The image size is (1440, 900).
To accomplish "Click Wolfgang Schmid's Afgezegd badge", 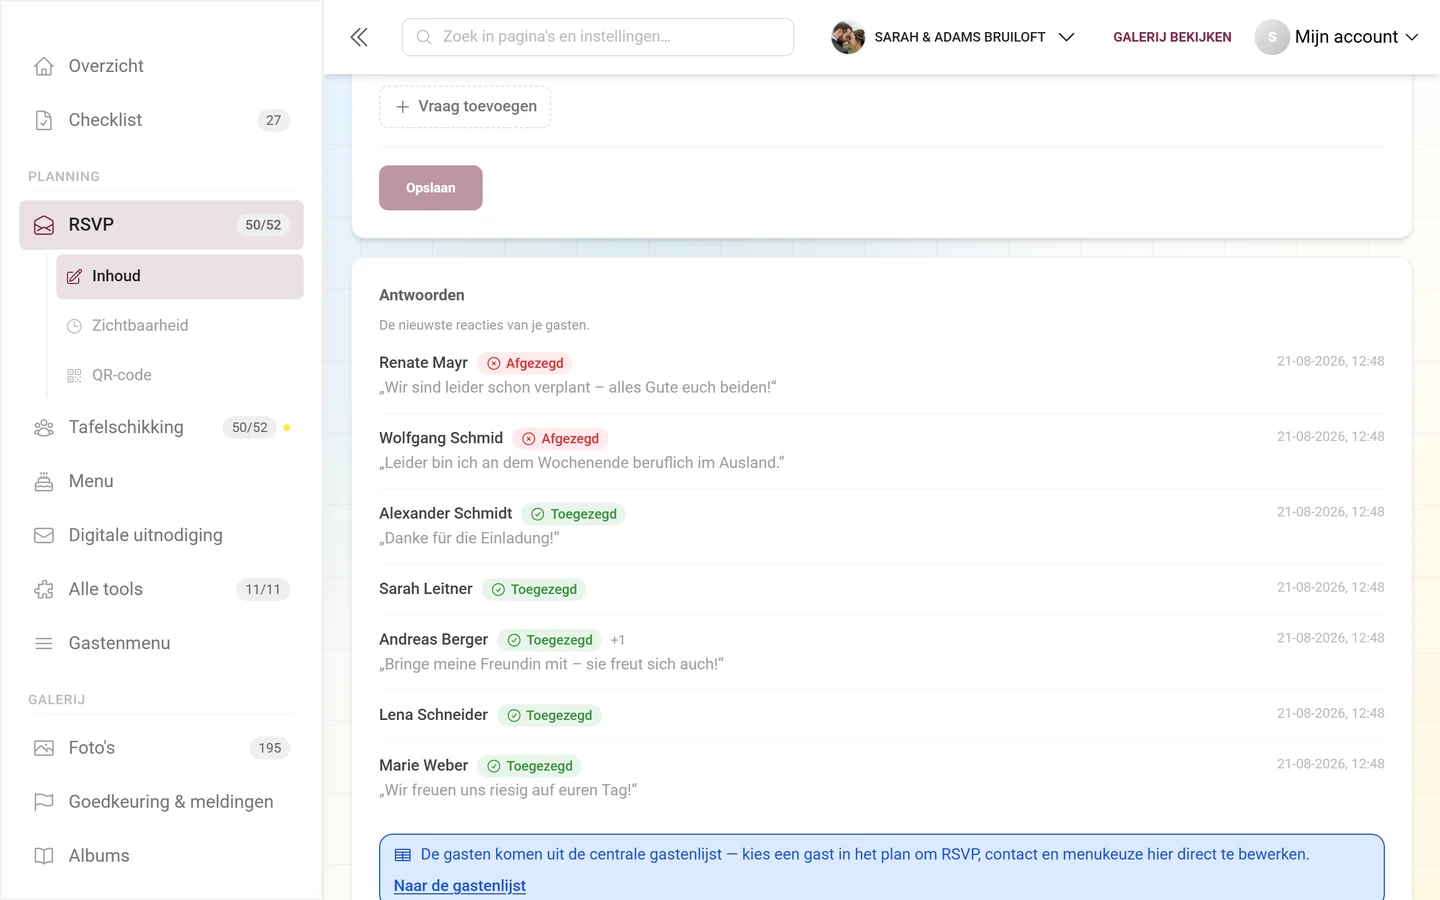I will (560, 439).
